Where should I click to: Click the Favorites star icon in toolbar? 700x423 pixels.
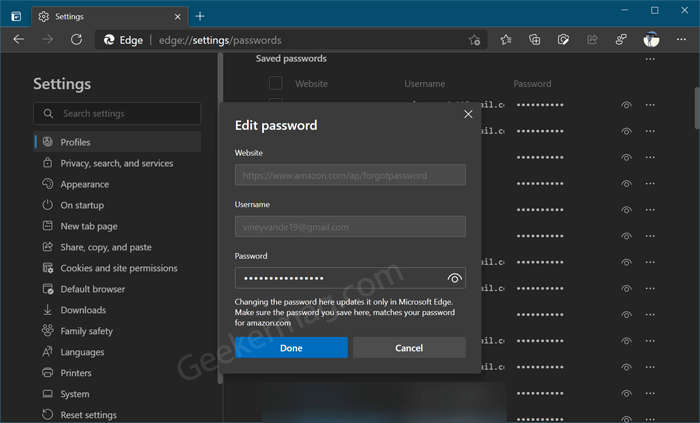click(x=506, y=40)
